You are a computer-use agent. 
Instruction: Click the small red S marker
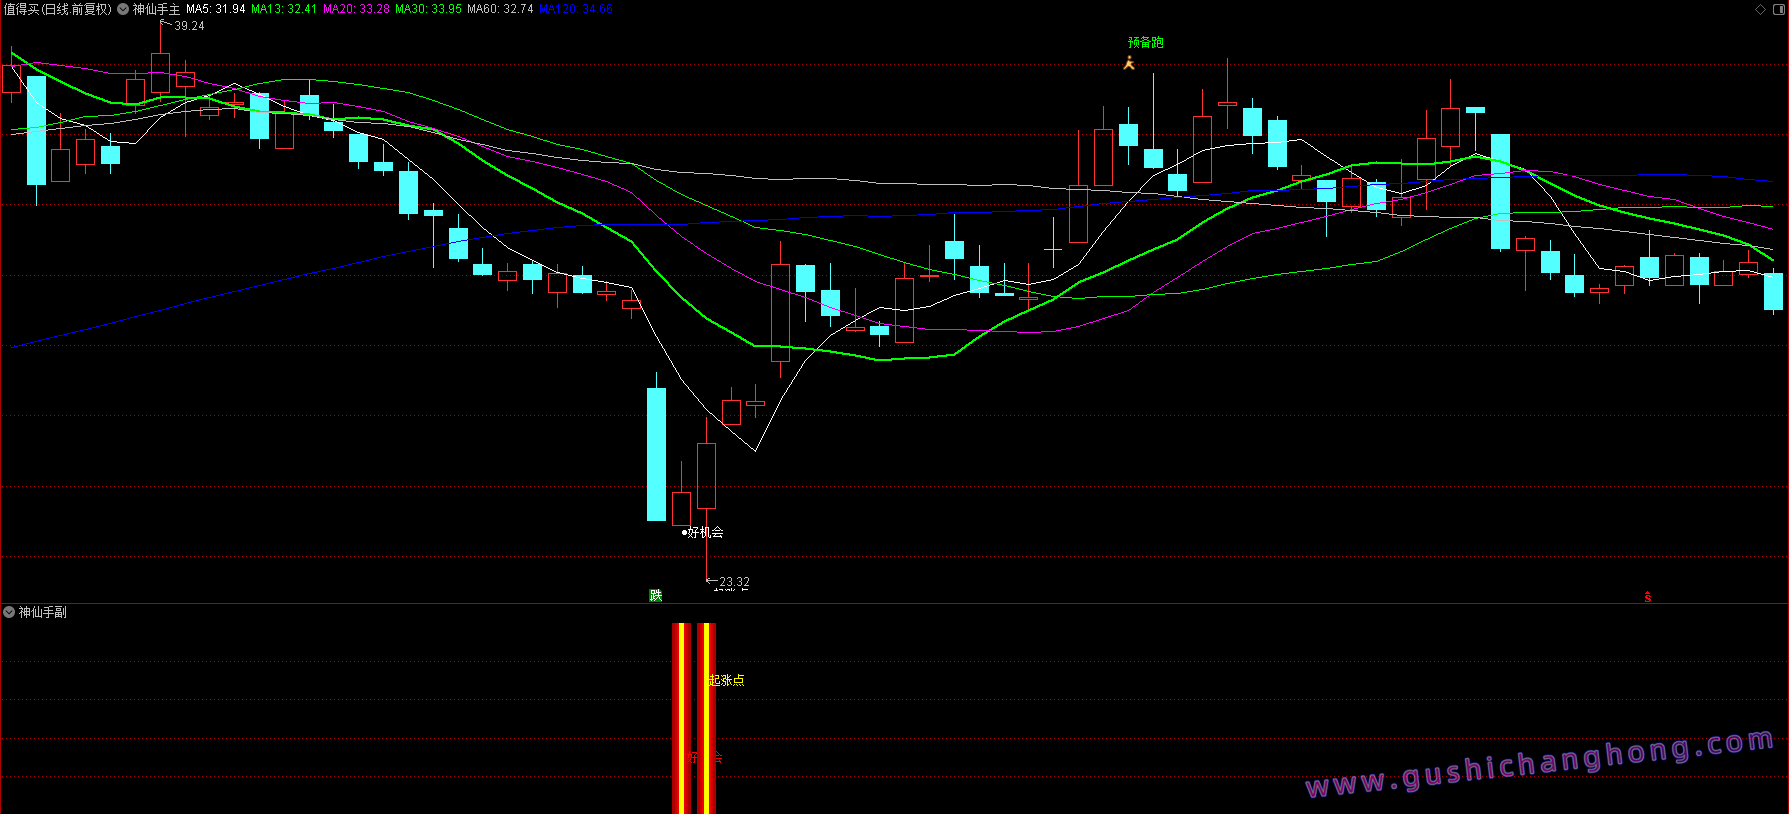click(x=1648, y=597)
